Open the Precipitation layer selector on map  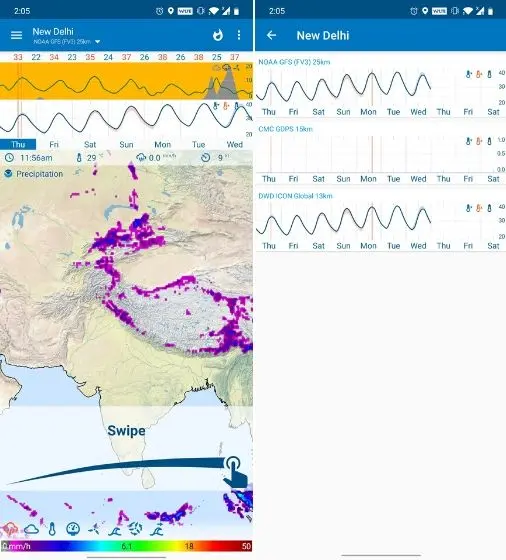coord(34,174)
